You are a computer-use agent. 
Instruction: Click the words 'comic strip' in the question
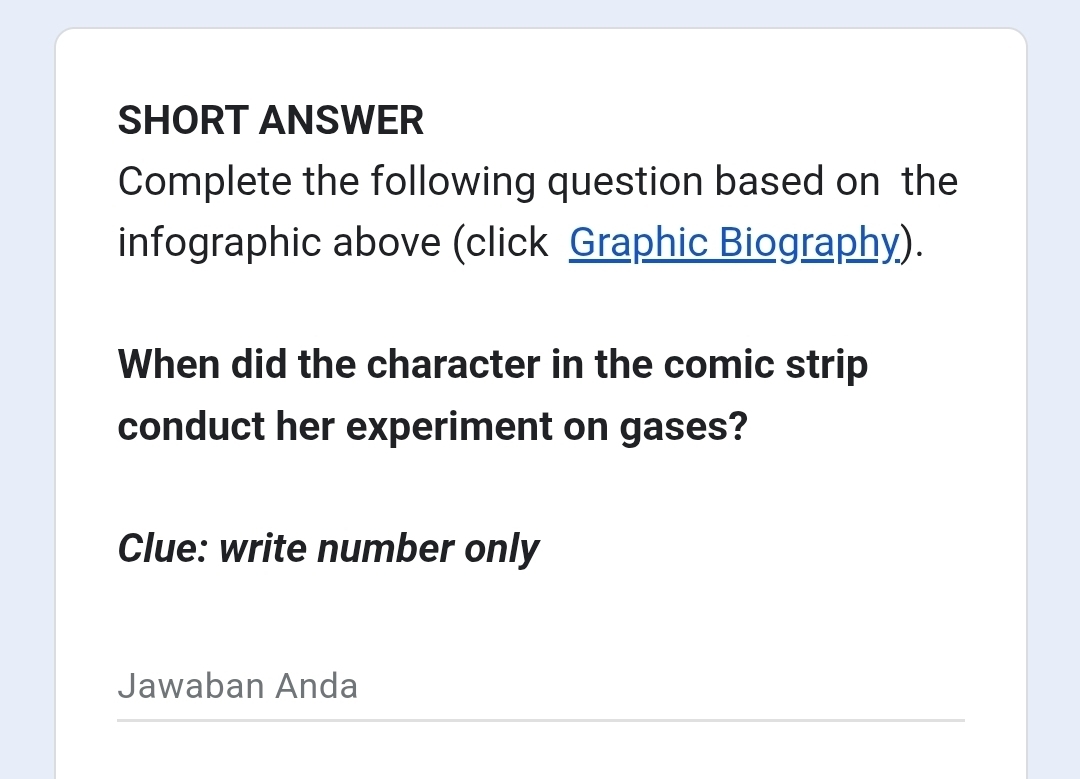(x=765, y=364)
